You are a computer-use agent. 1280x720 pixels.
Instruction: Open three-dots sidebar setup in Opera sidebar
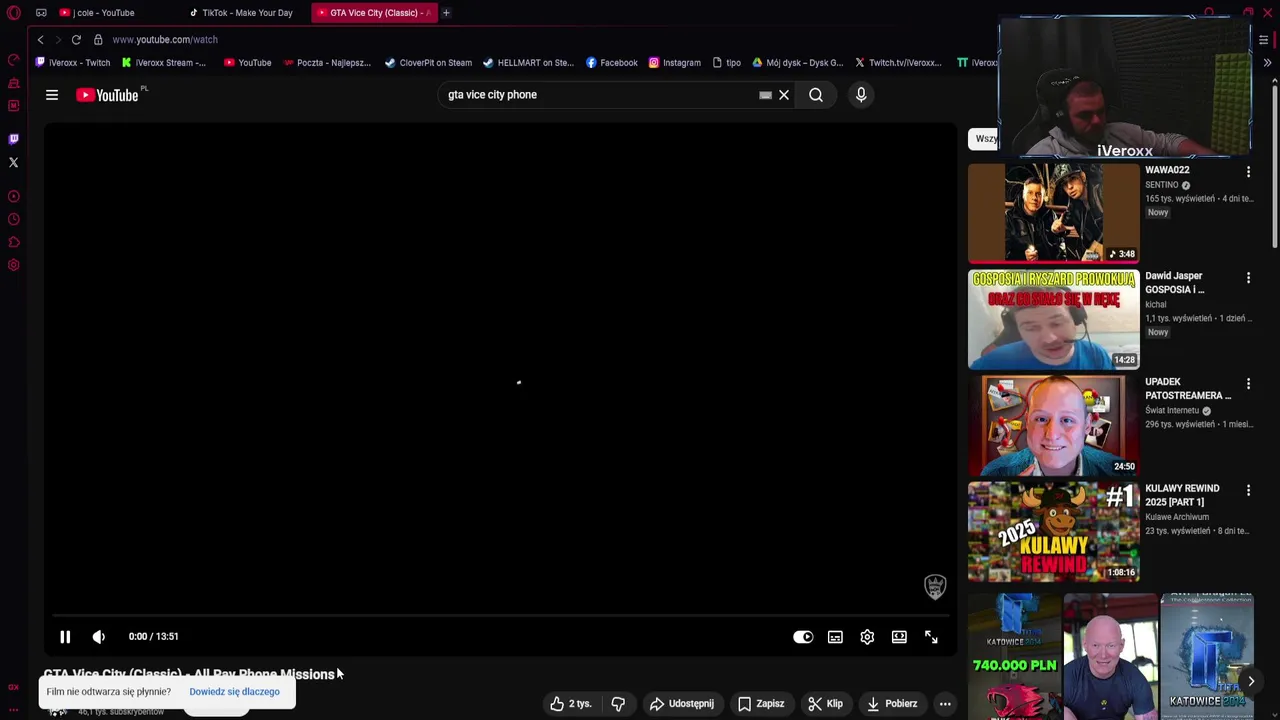click(x=14, y=709)
